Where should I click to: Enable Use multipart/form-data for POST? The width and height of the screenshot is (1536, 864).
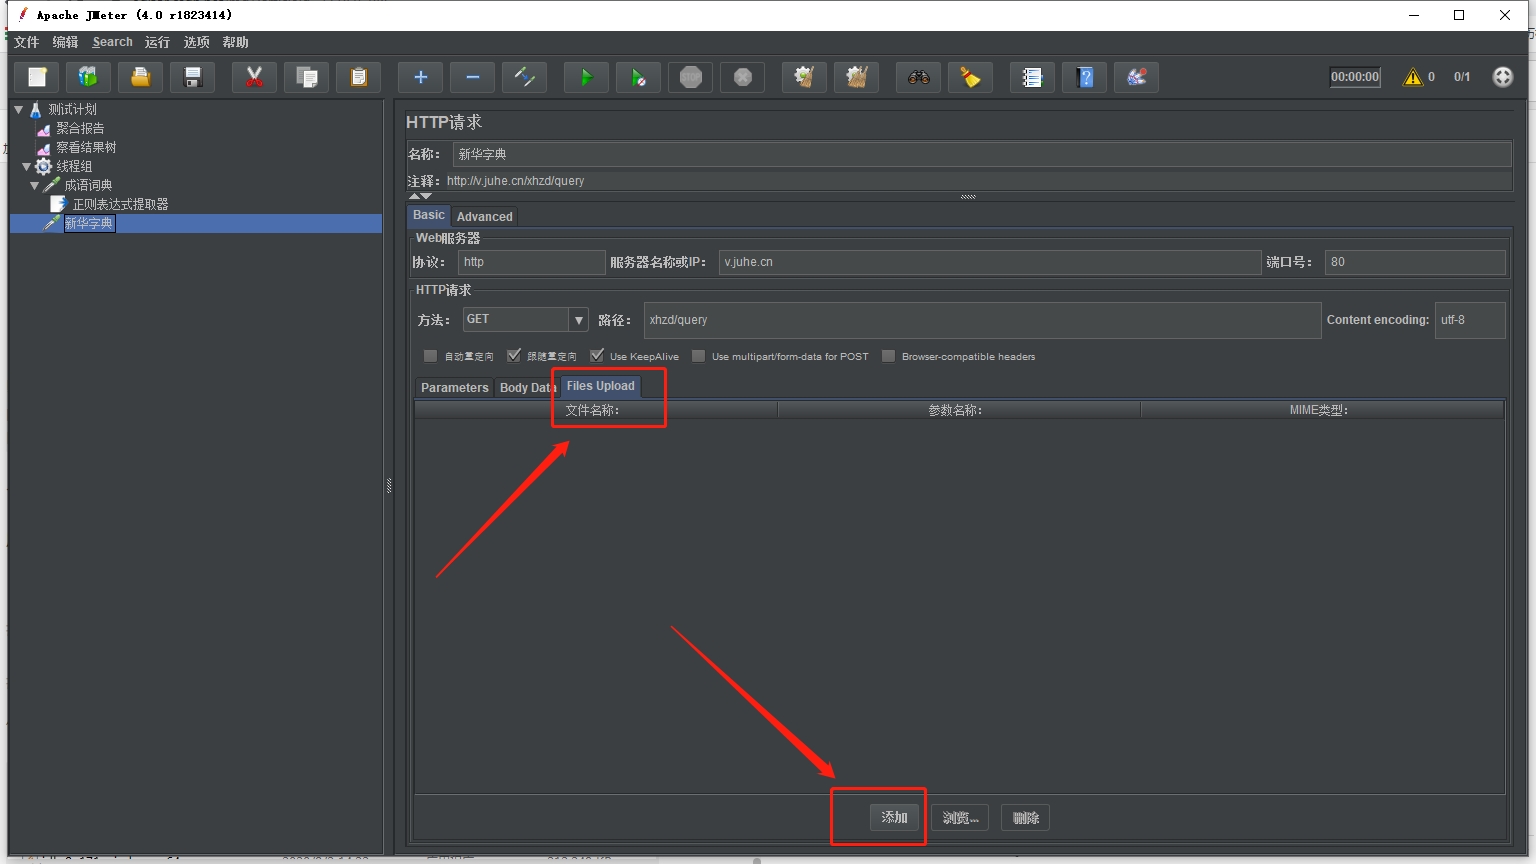[x=699, y=356]
